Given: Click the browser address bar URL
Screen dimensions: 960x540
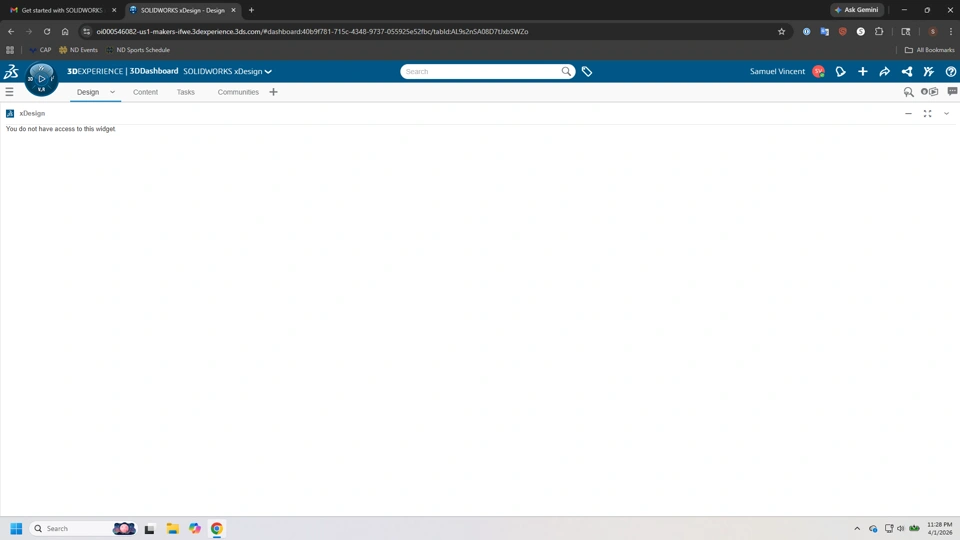Looking at the screenshot, I should (312, 31).
